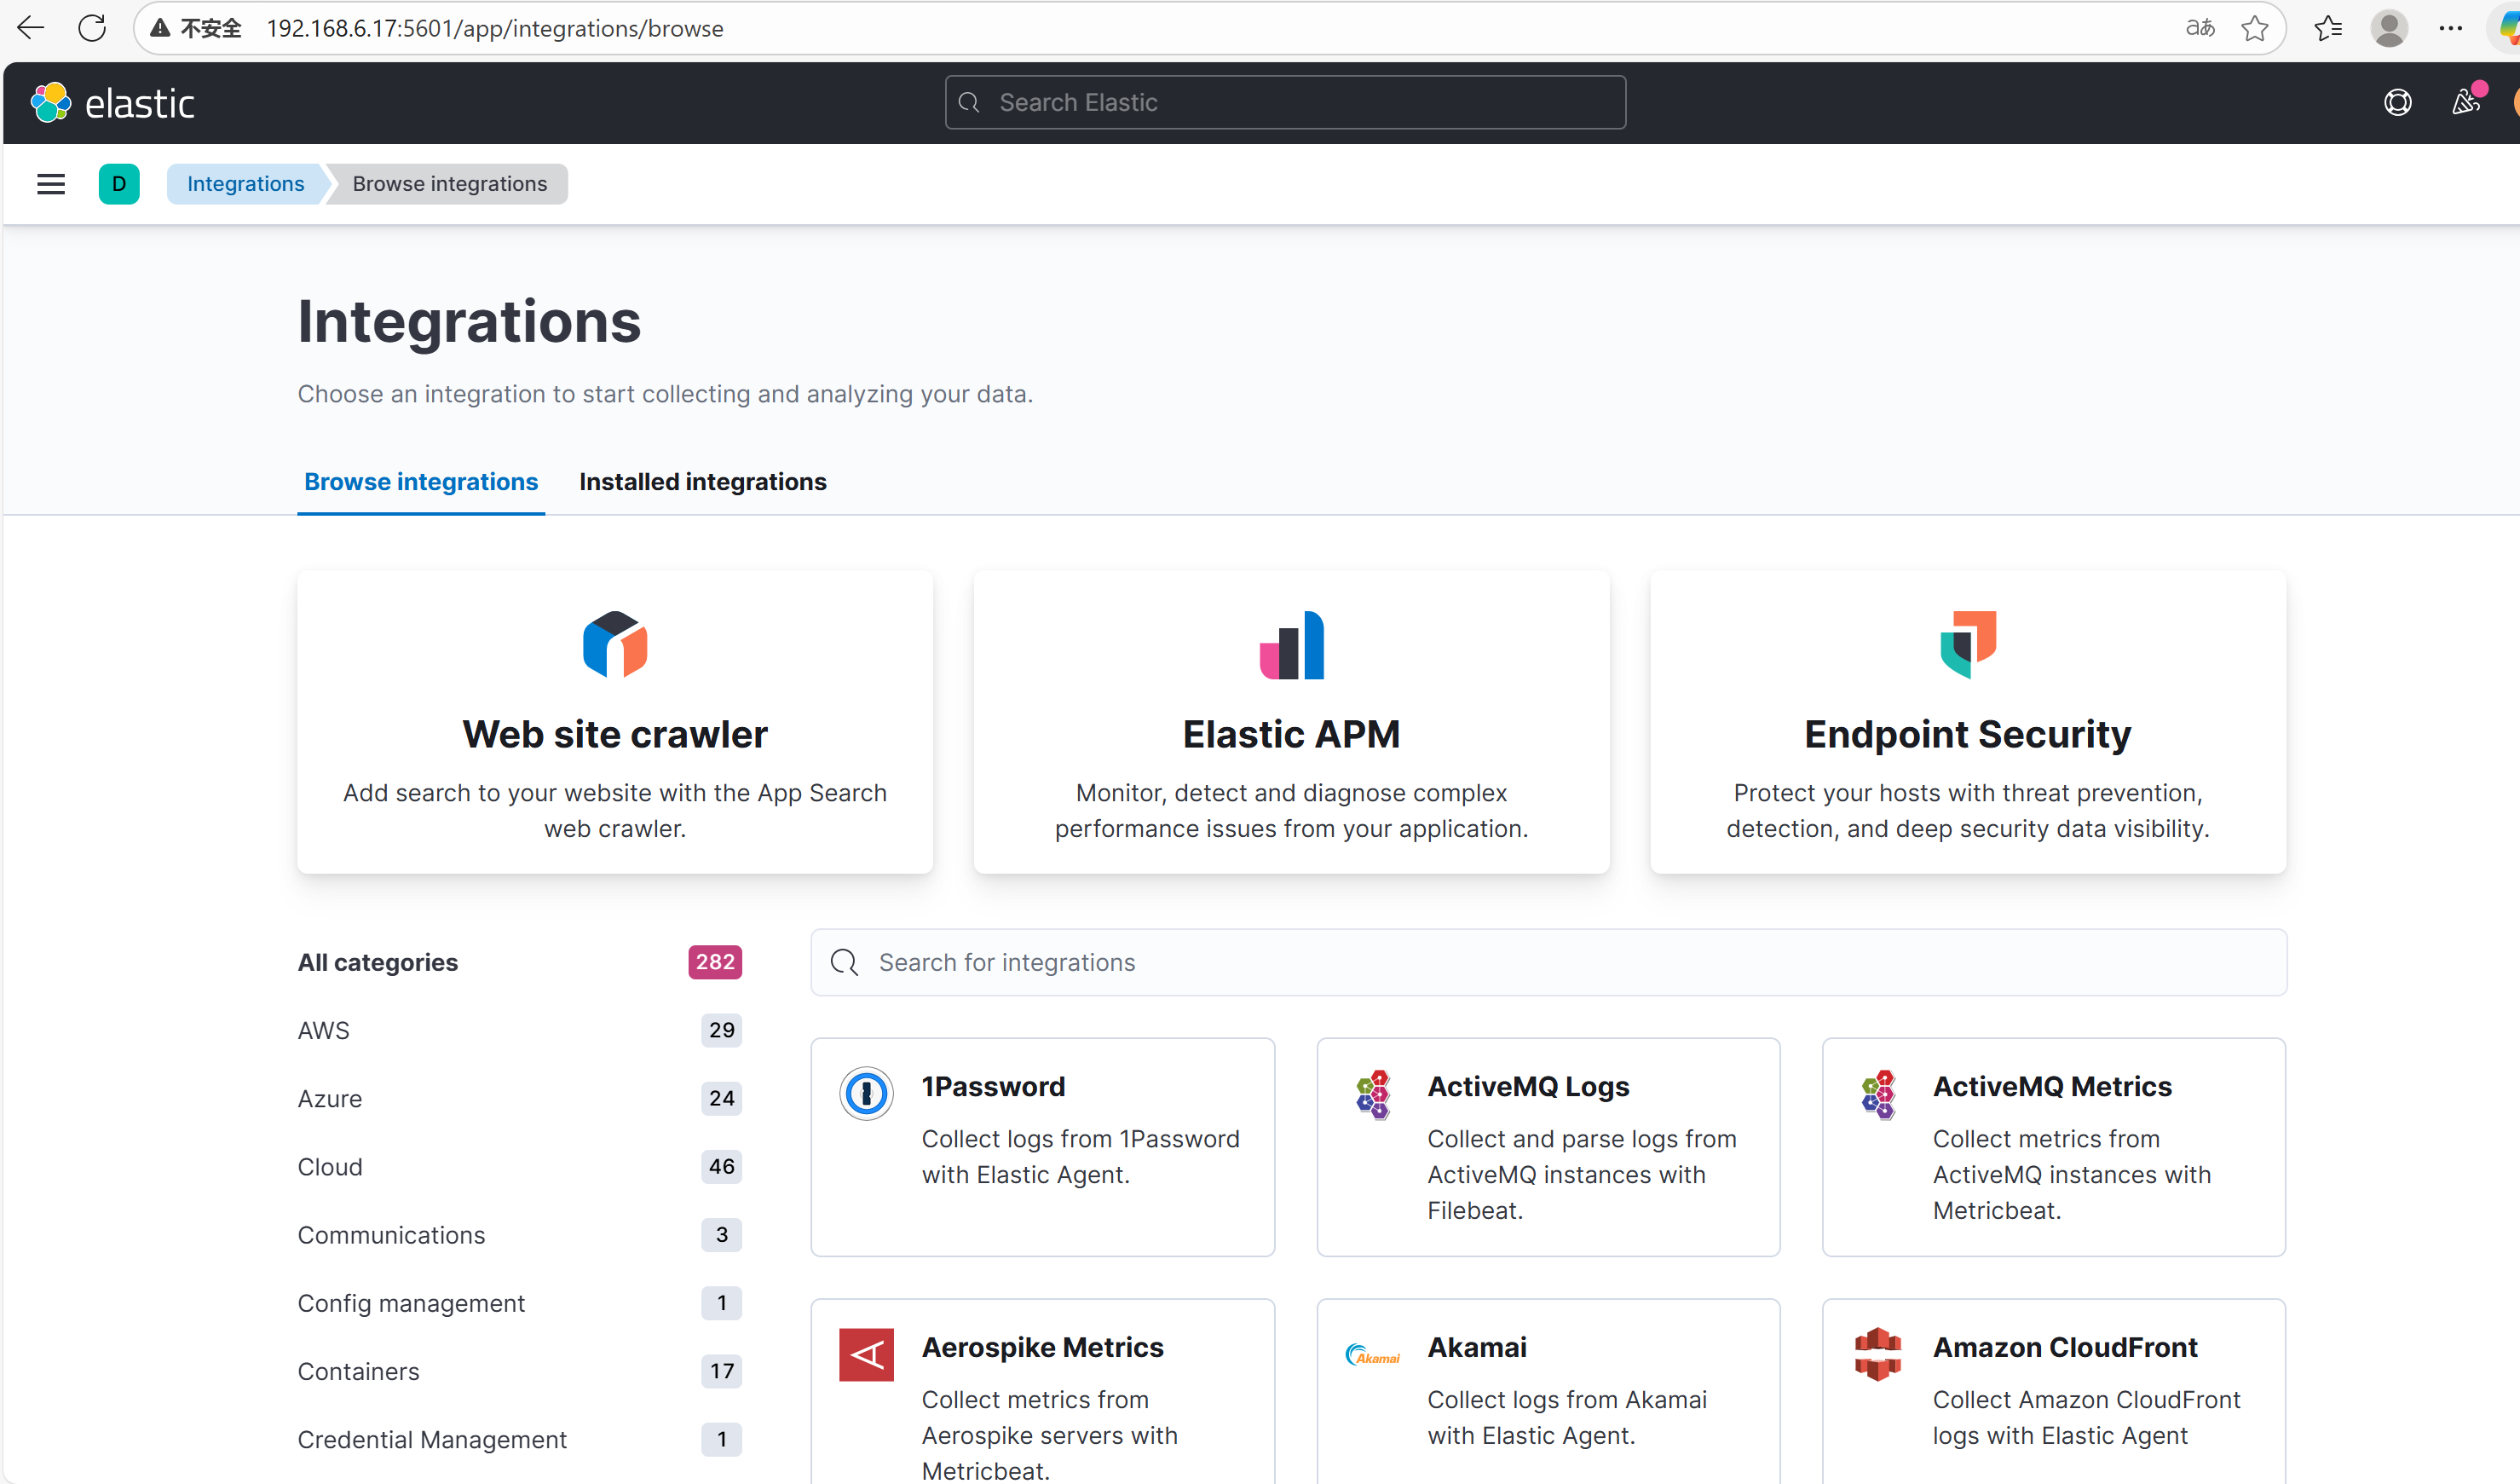Focus the Search for integrations field
The image size is (2520, 1484).
[1548, 962]
